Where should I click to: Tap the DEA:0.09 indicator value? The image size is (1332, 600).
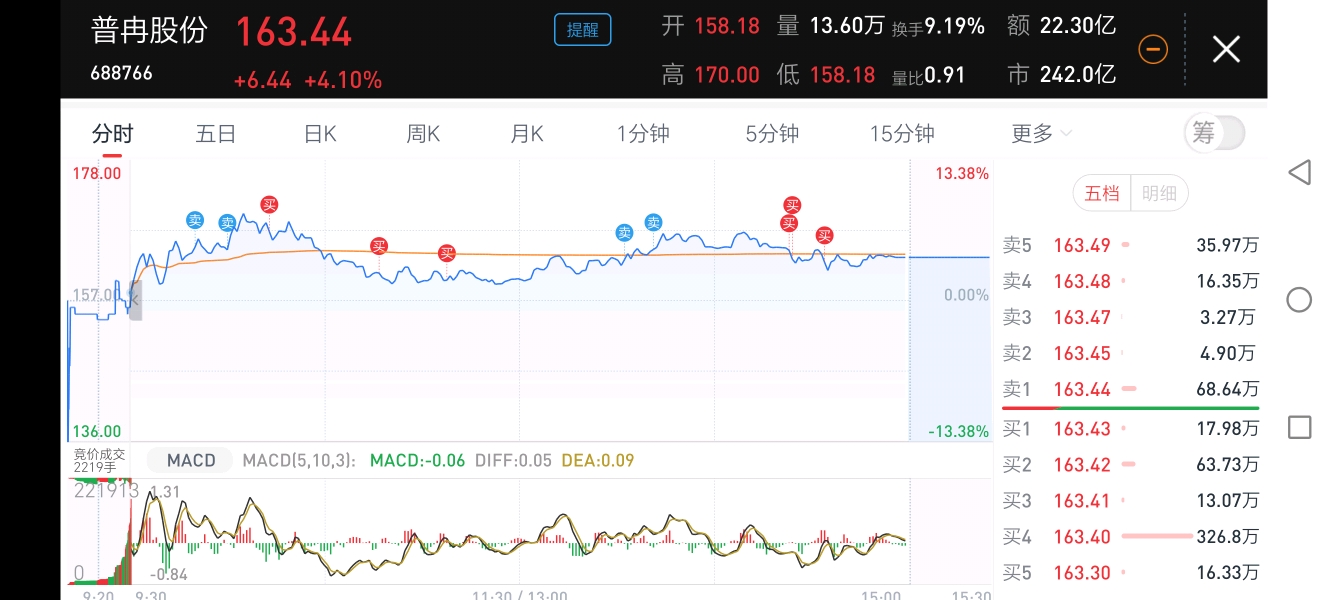click(598, 460)
